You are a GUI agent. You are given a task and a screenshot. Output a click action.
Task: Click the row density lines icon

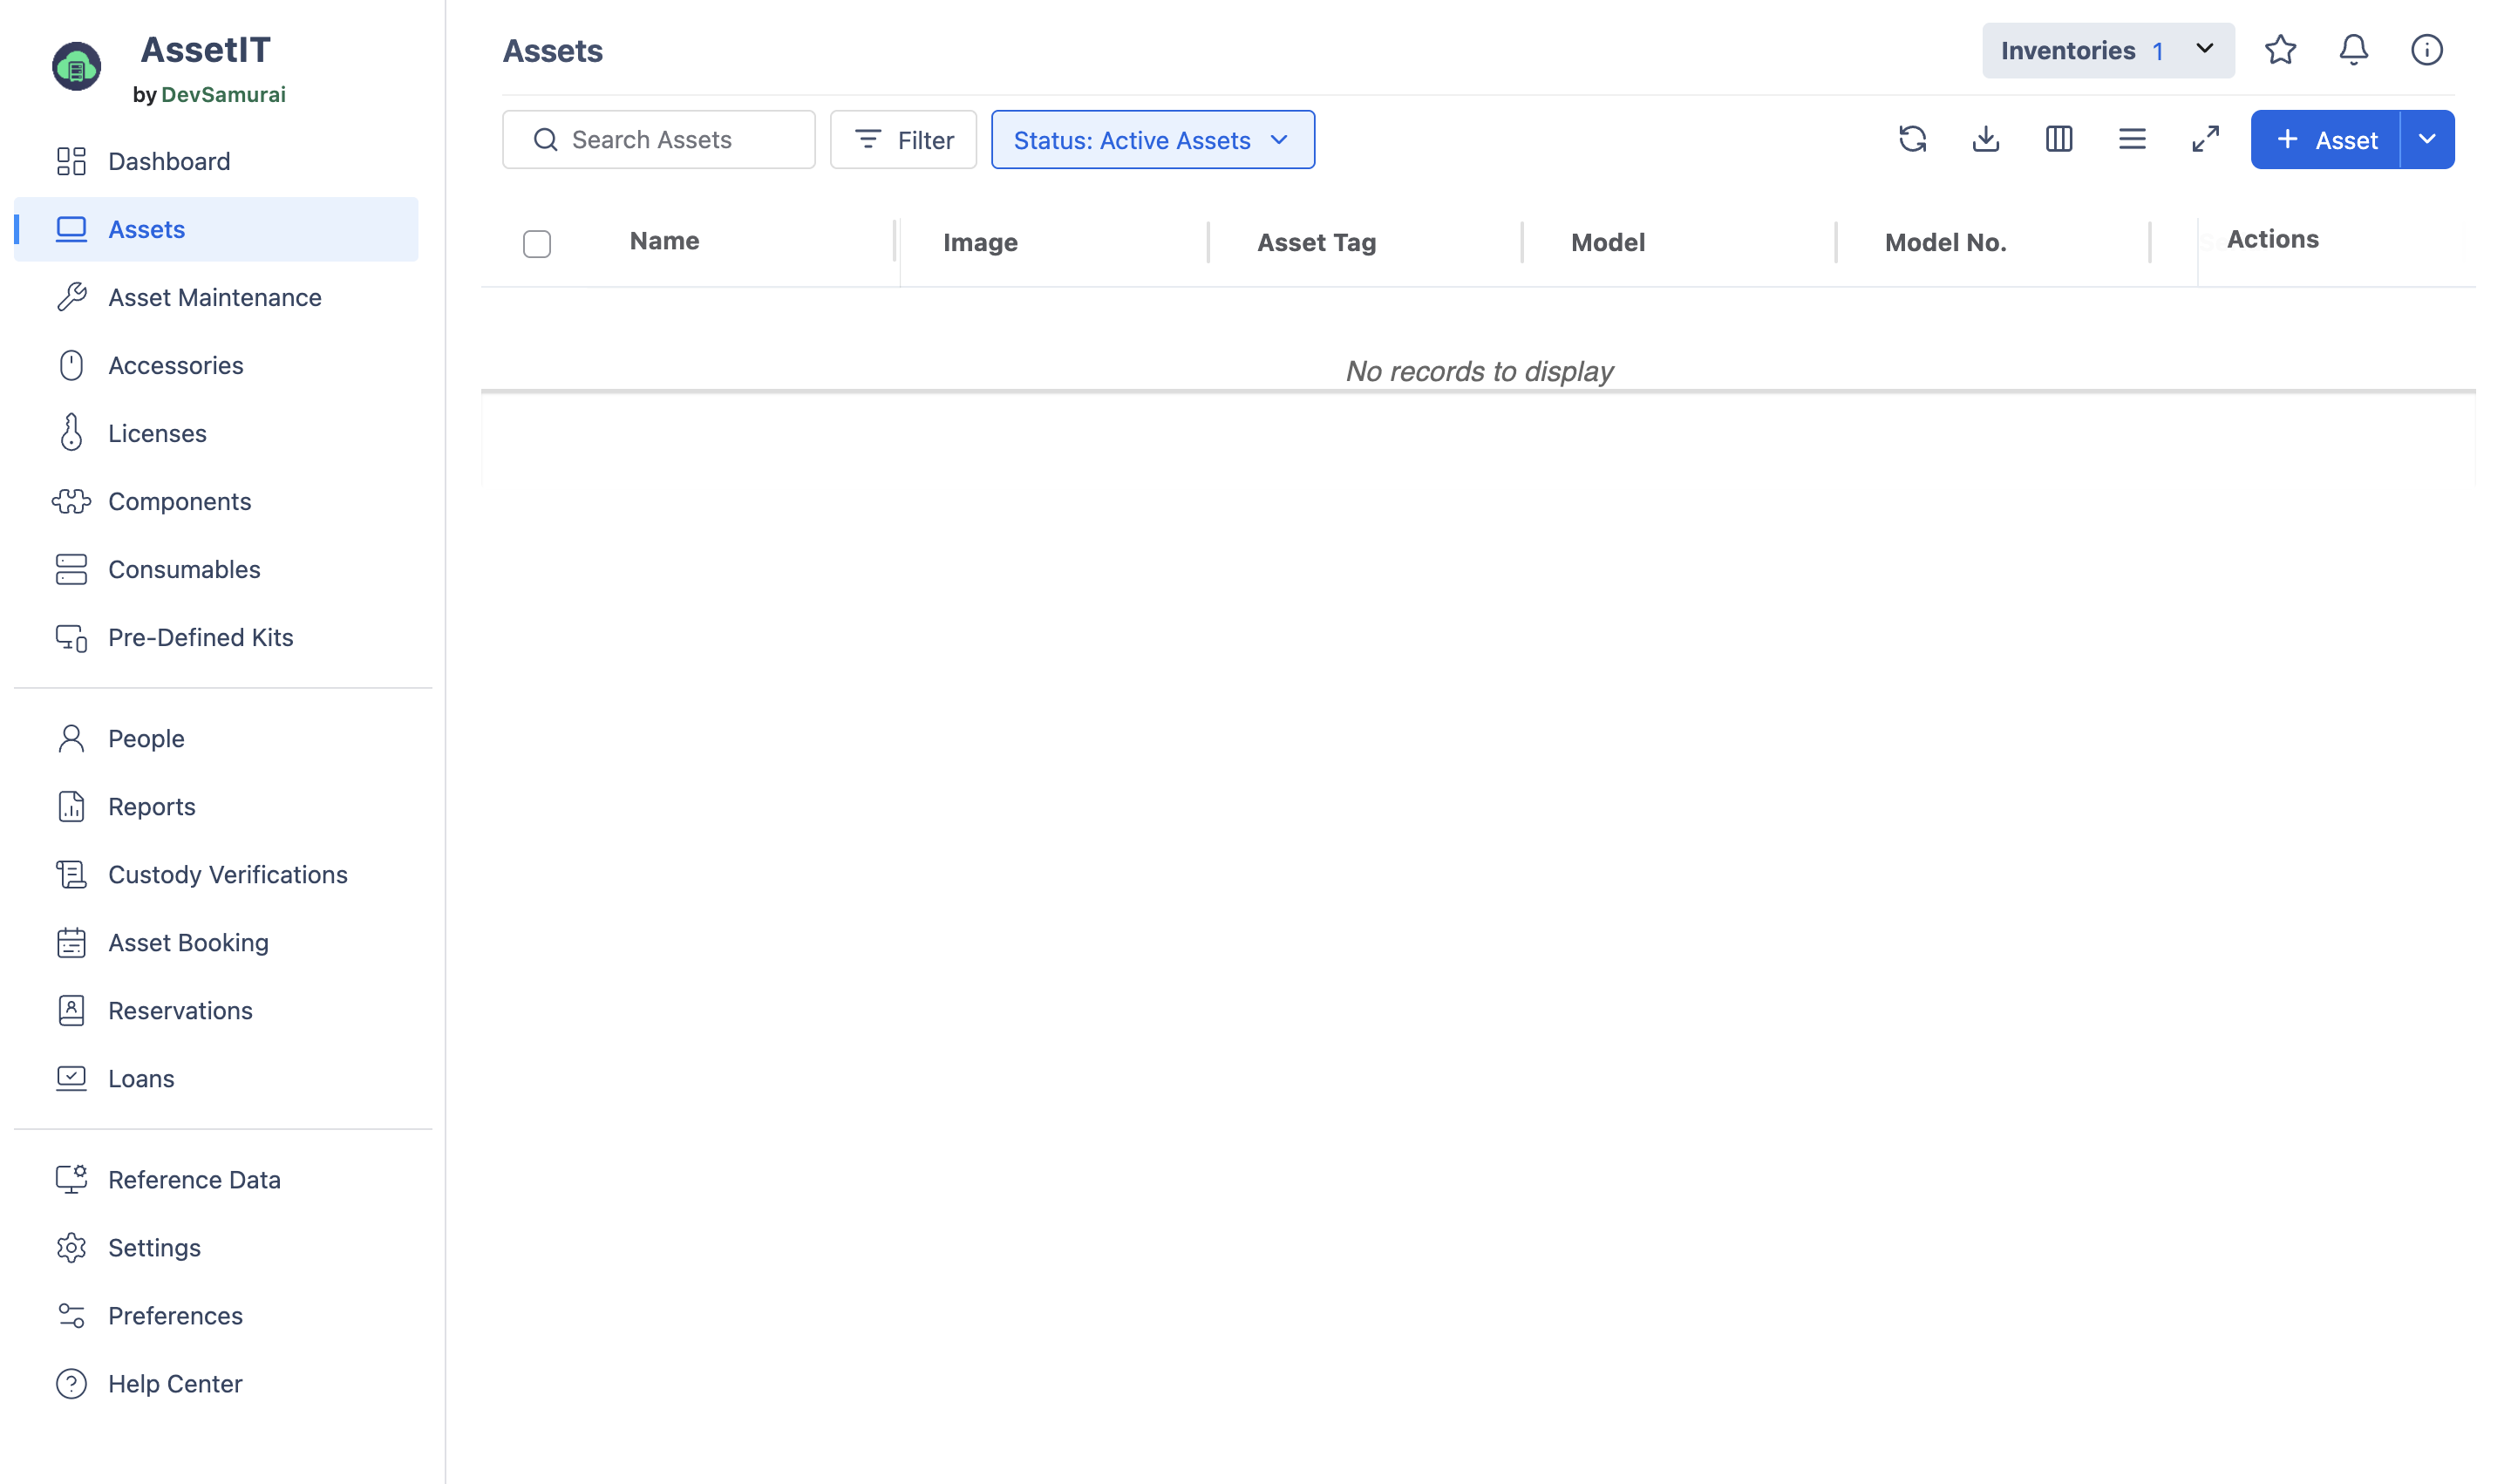click(x=2132, y=139)
